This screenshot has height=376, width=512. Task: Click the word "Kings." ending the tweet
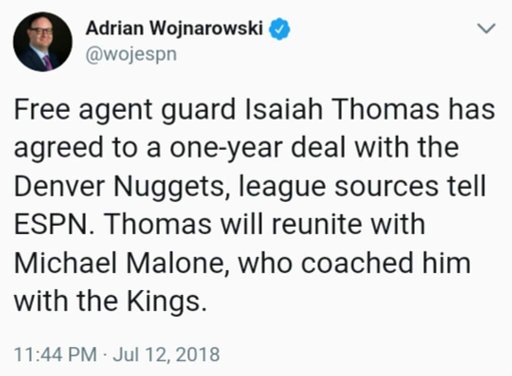pos(166,302)
